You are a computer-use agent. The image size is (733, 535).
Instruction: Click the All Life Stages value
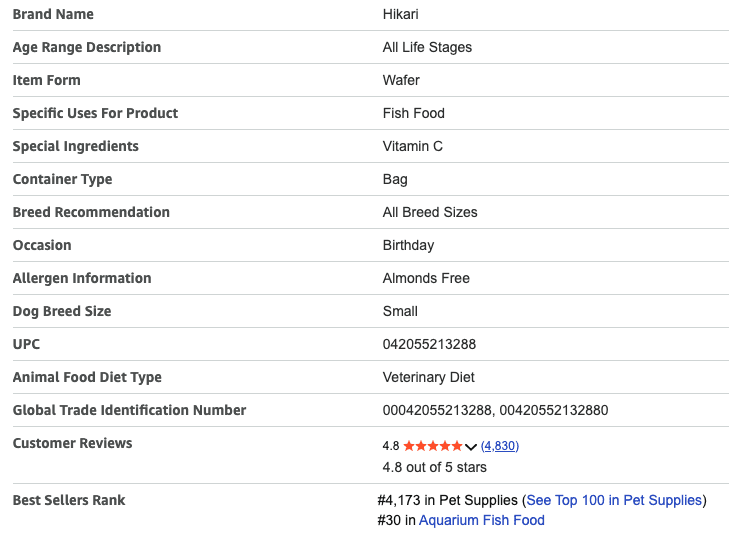pos(427,47)
